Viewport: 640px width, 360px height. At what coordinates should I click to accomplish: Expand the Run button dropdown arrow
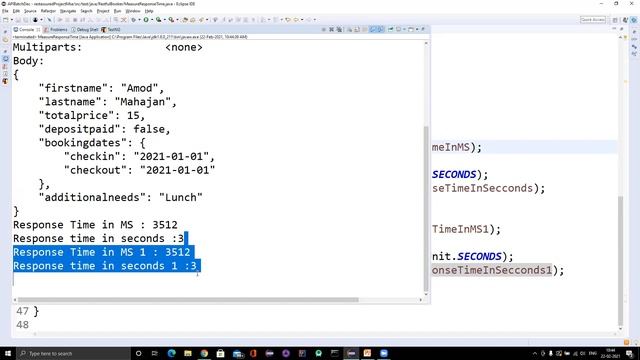pos(152,20)
